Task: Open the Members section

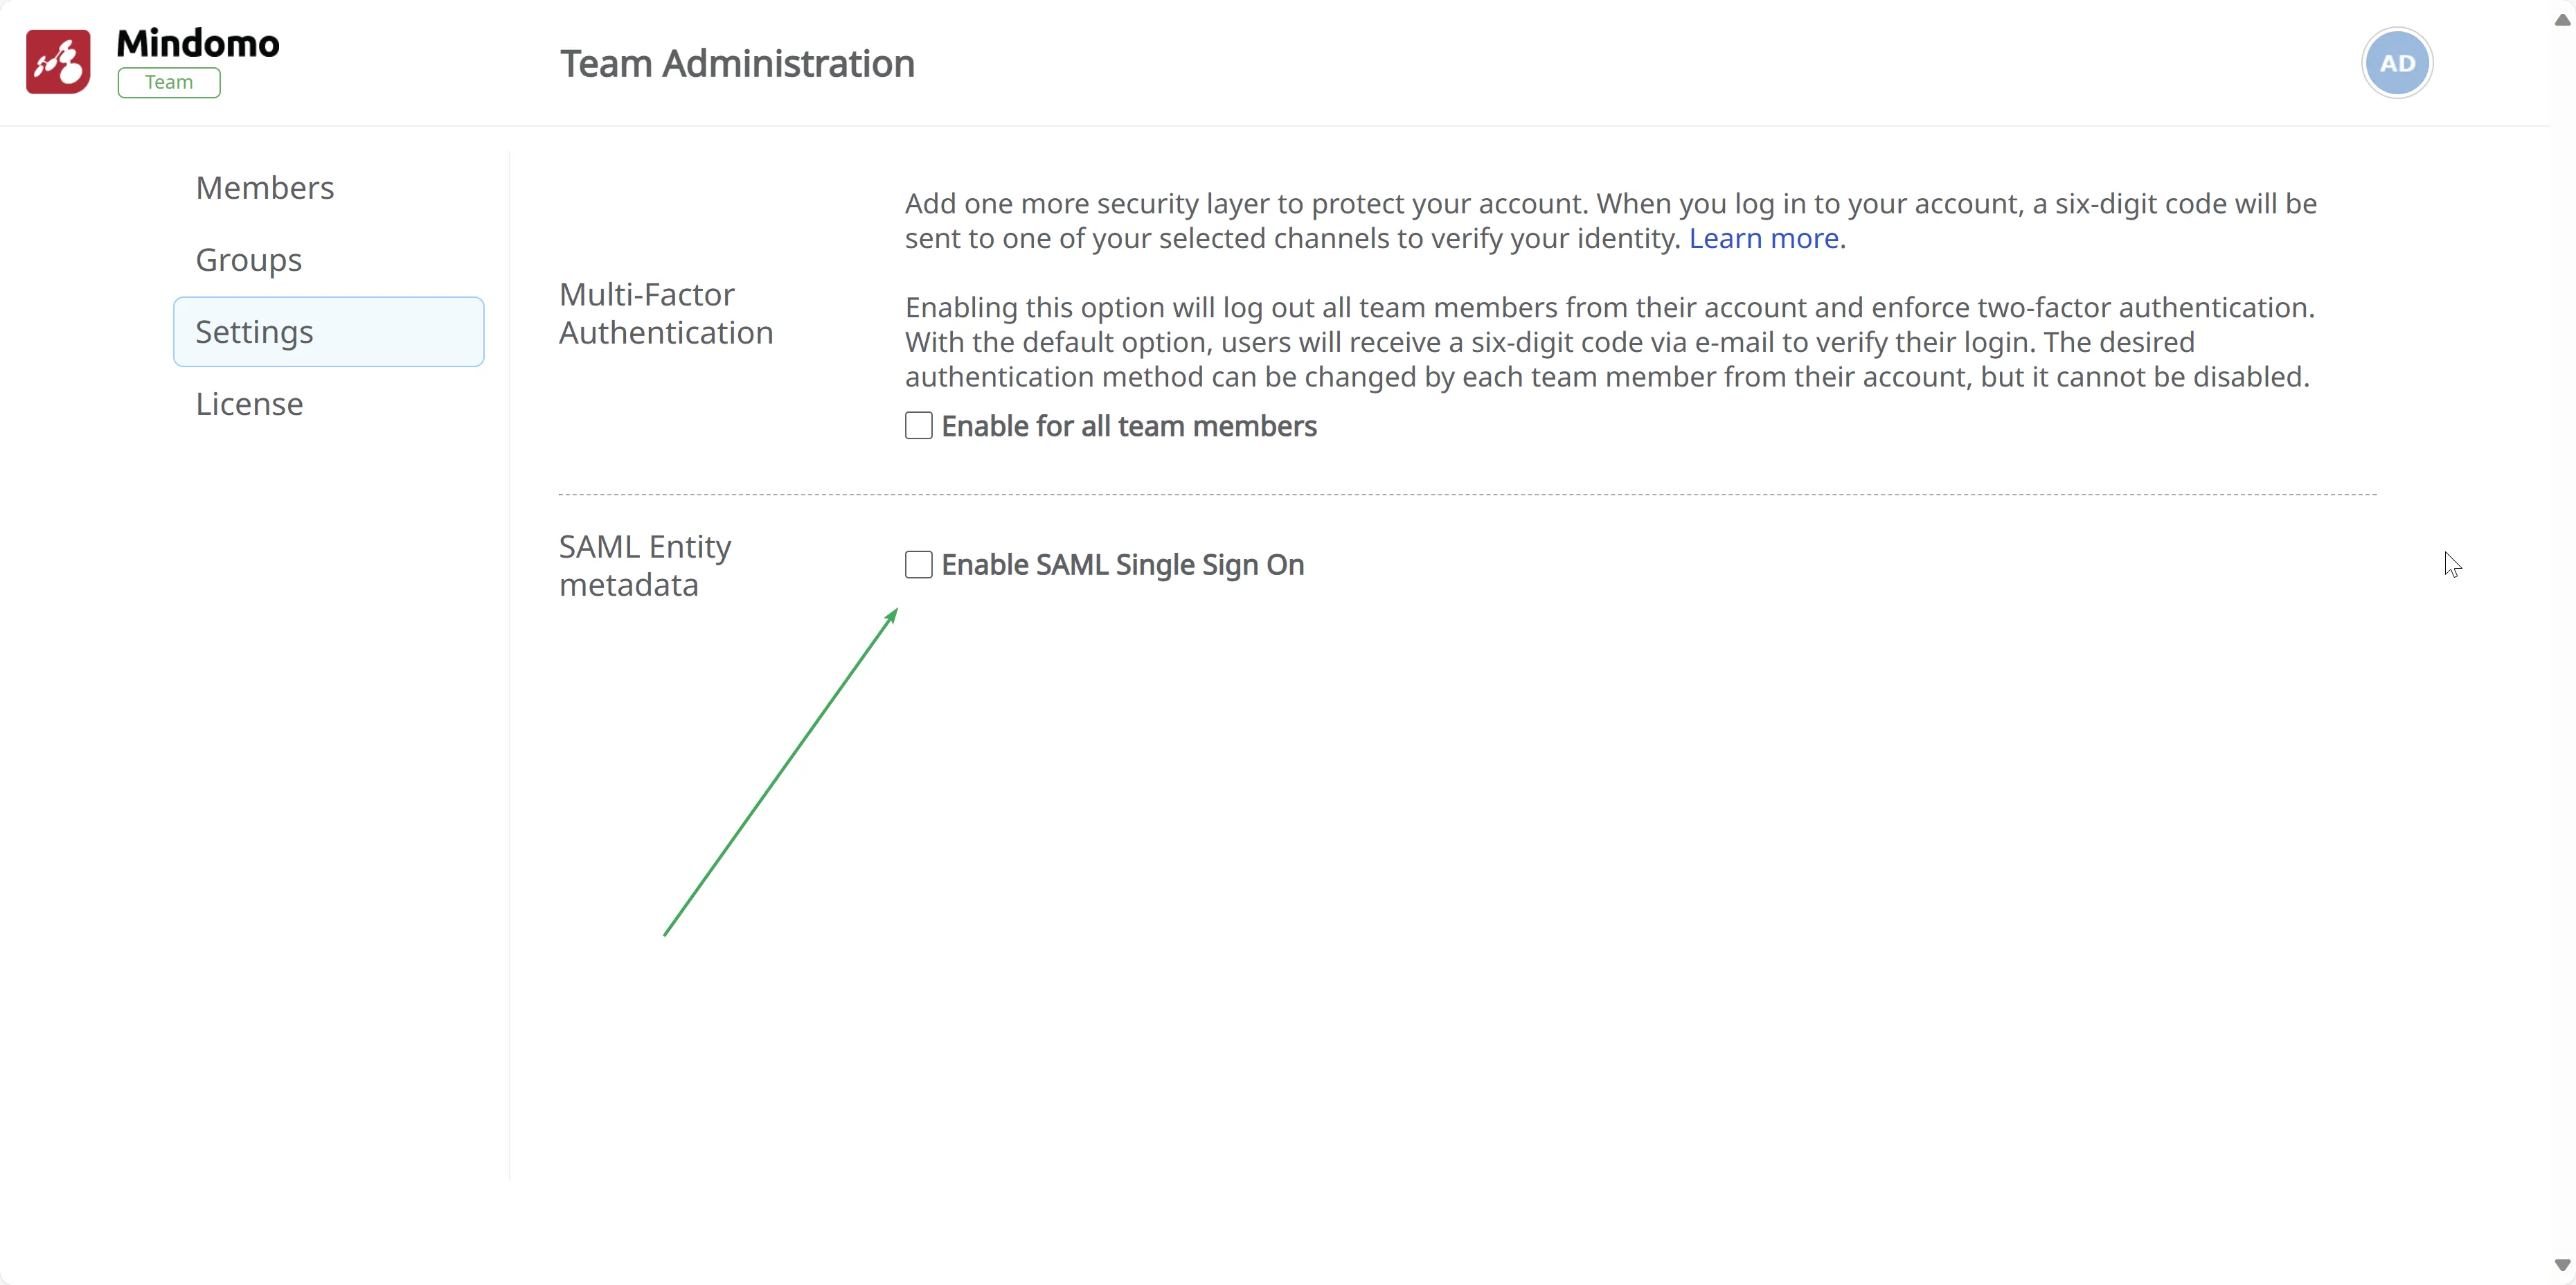Action: [264, 188]
